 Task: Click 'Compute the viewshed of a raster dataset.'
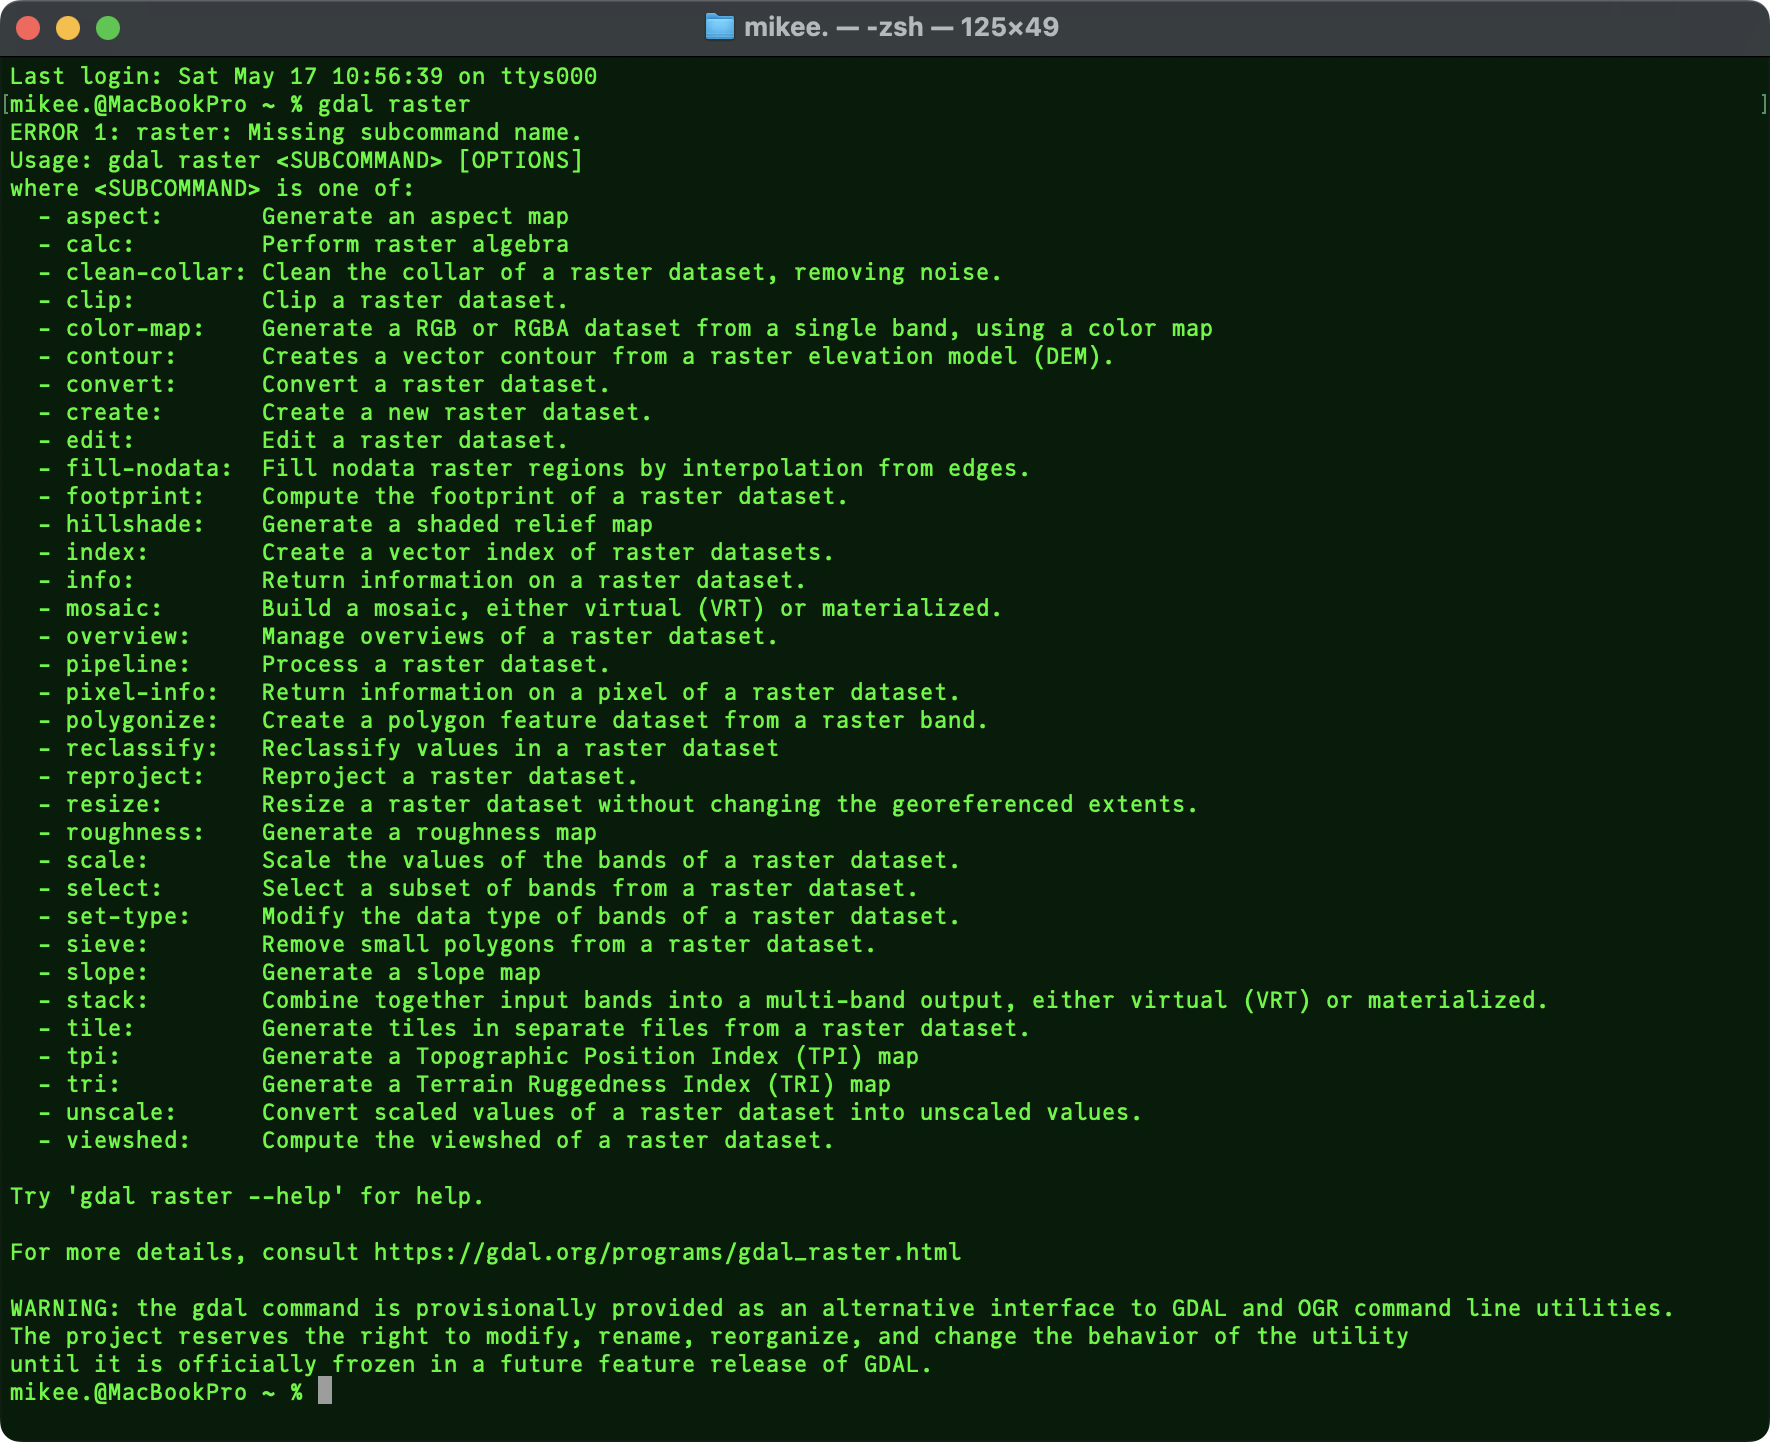point(549,1140)
